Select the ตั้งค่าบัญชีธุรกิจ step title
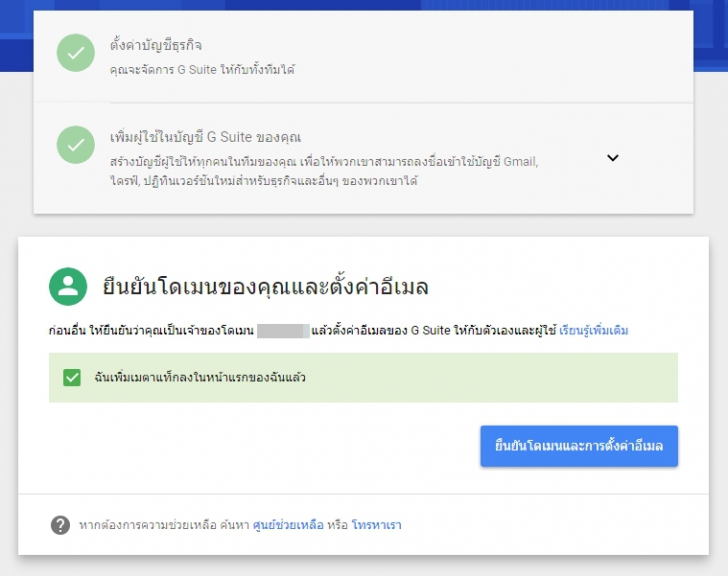The image size is (728, 576). tap(156, 45)
